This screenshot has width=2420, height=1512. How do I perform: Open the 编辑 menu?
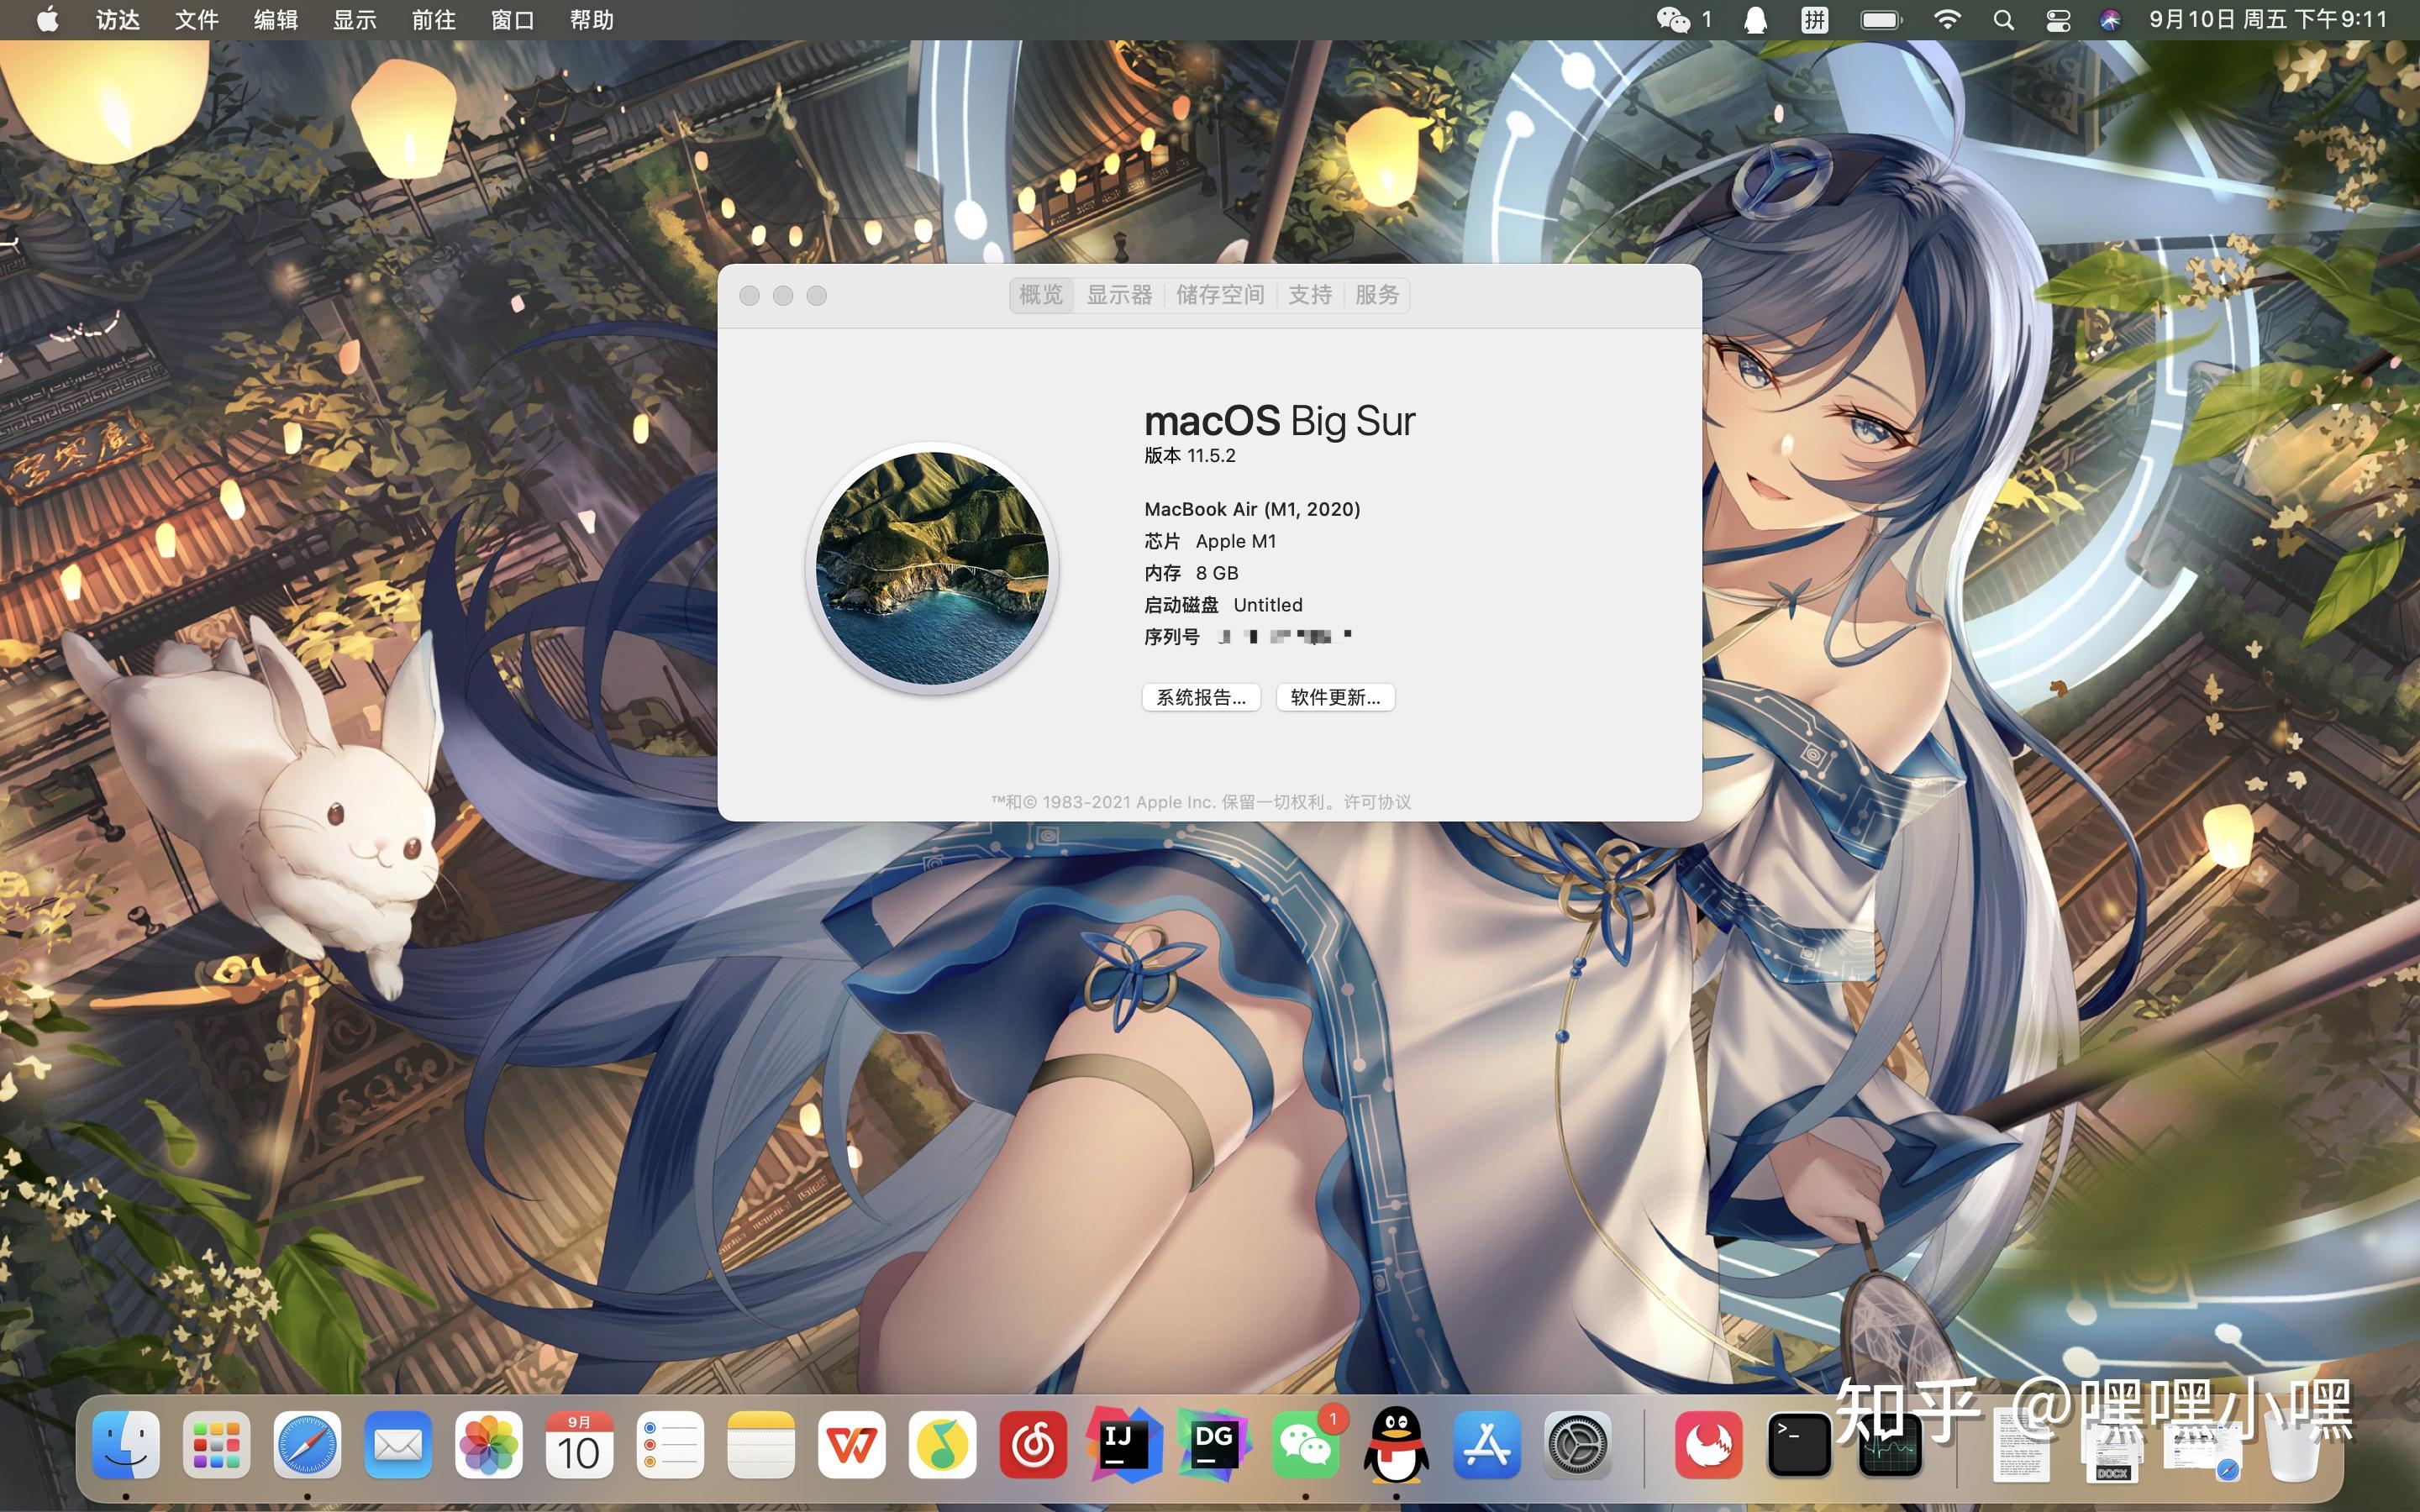coord(276,20)
